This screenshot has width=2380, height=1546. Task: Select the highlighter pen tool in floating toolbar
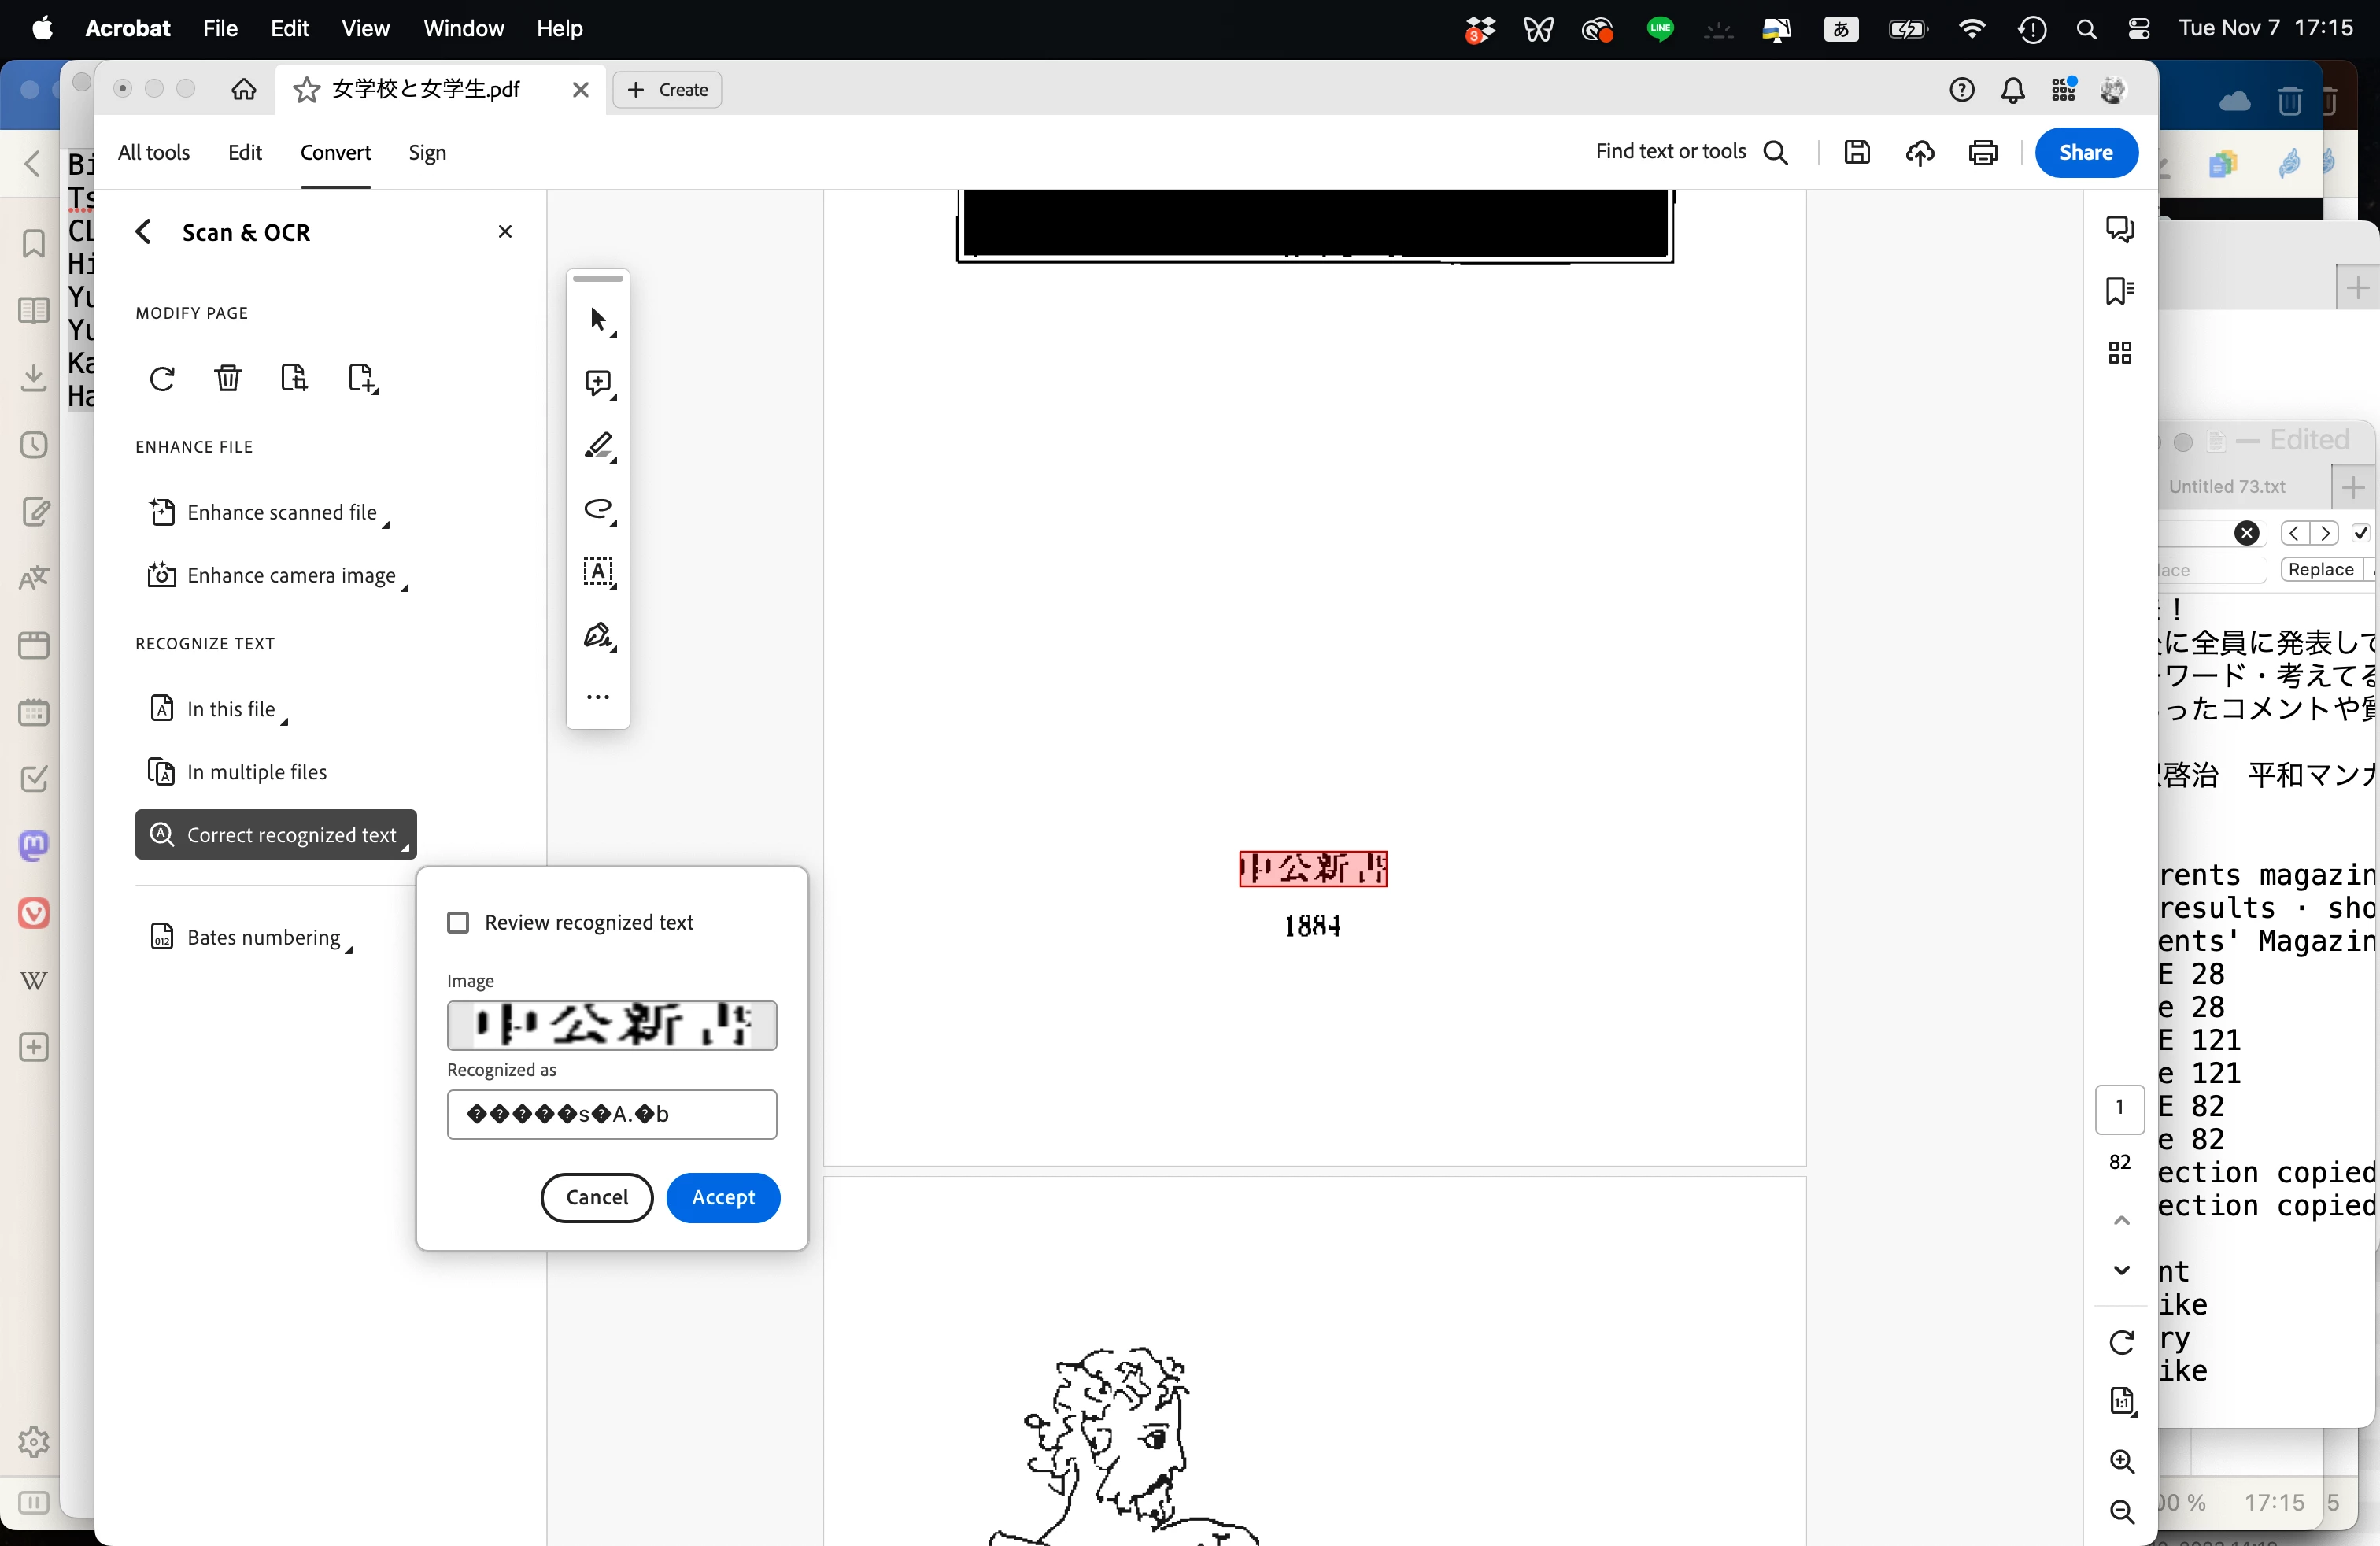[598, 445]
